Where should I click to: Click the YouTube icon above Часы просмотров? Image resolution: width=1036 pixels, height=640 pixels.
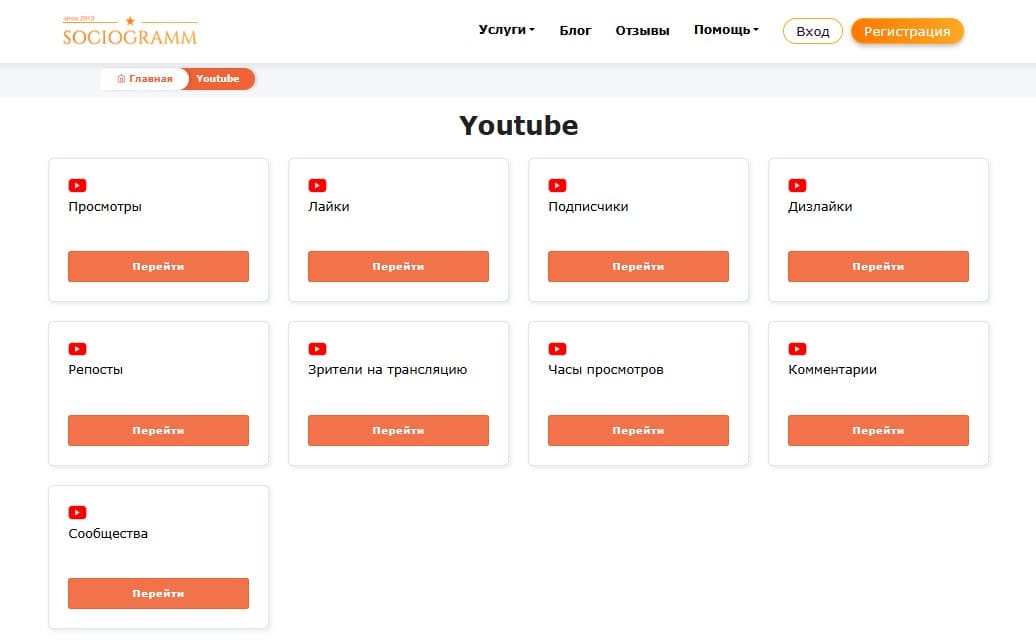click(557, 349)
